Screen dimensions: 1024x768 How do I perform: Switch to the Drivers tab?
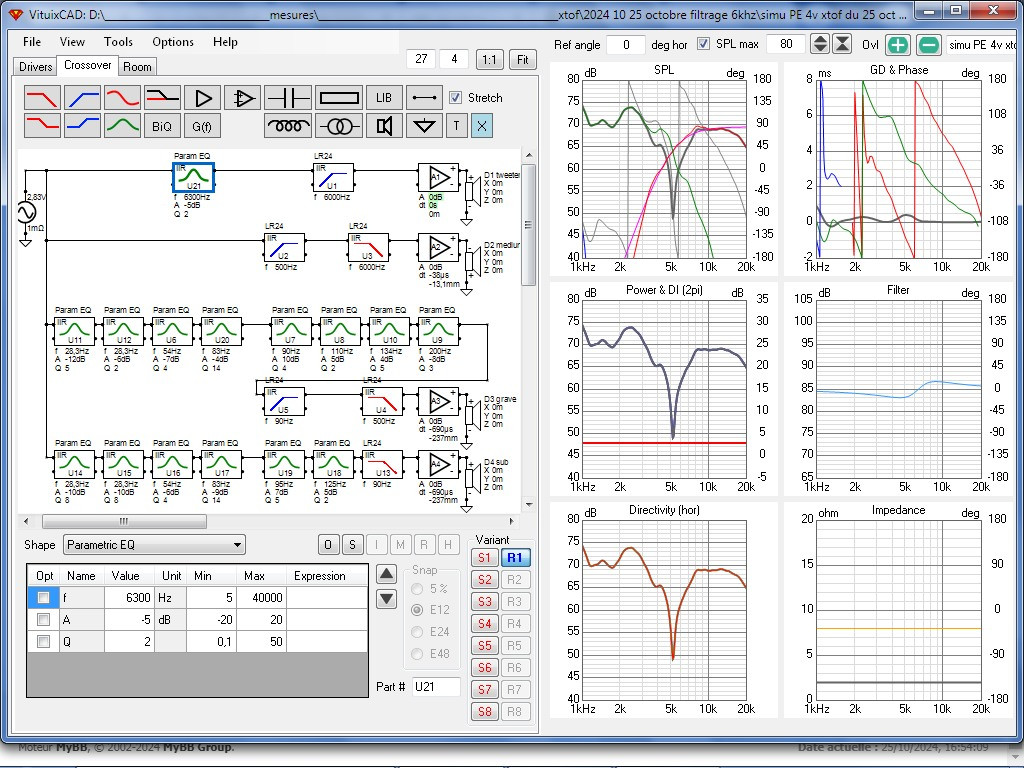(x=36, y=67)
